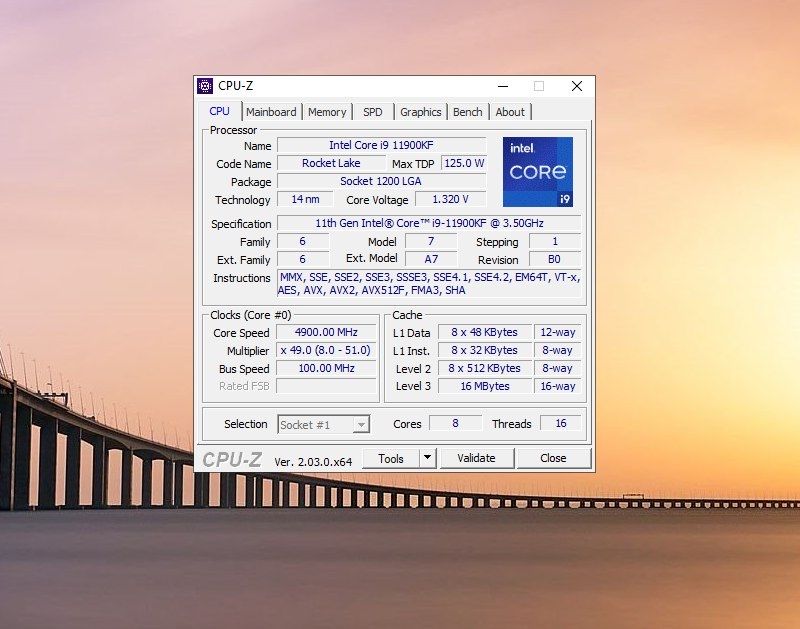The height and width of the screenshot is (629, 800).
Task: Open the Tools dropdown arrow
Action: coord(428,458)
